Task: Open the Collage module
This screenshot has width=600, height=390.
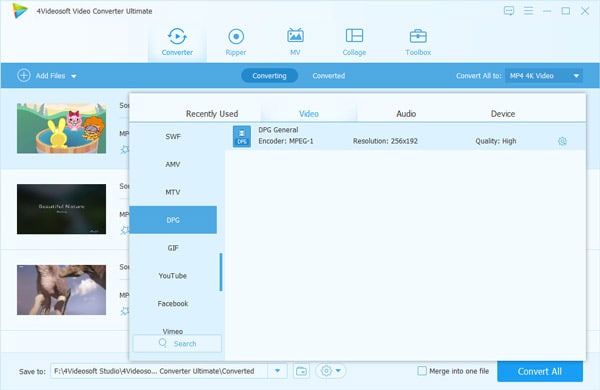Action: [354, 42]
